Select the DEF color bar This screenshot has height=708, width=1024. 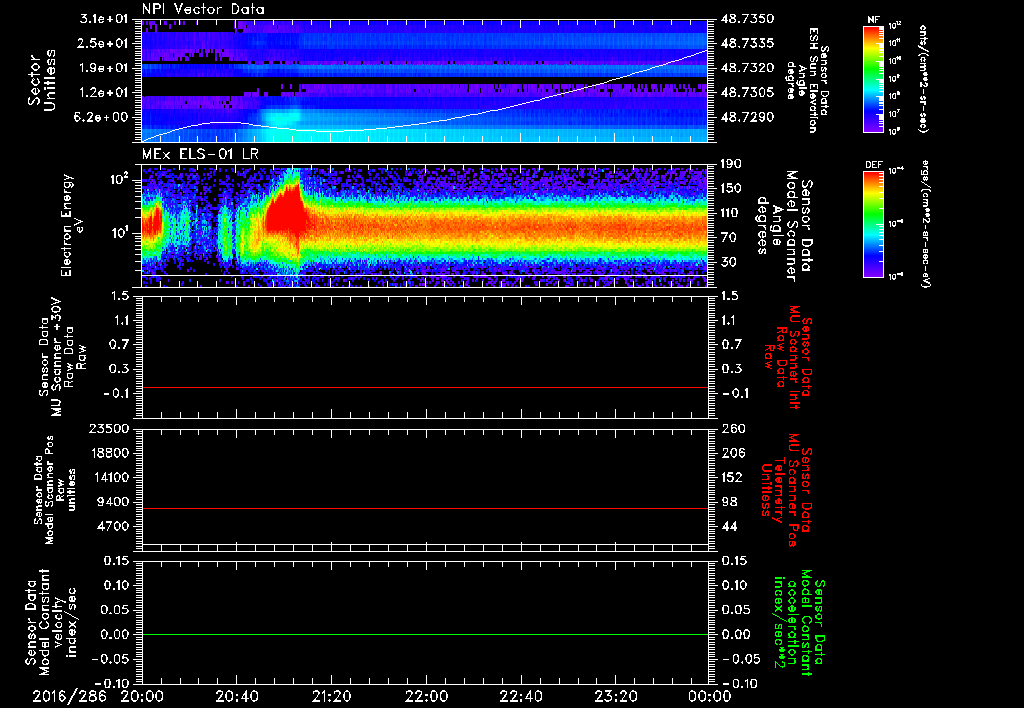click(873, 224)
